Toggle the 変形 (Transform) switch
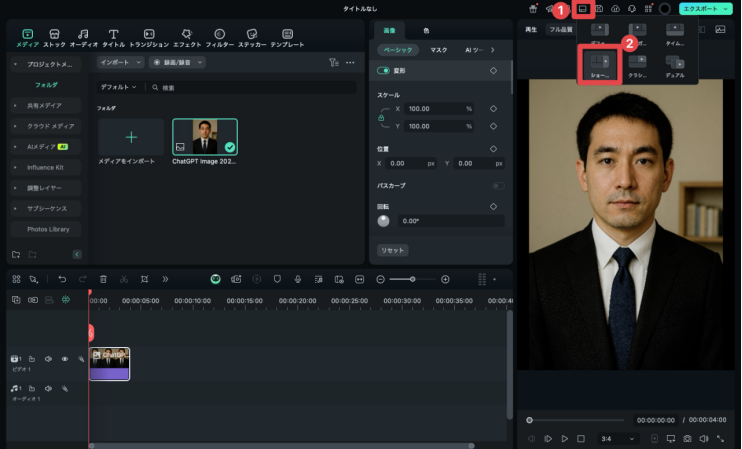Image resolution: width=742 pixels, height=449 pixels. point(383,71)
